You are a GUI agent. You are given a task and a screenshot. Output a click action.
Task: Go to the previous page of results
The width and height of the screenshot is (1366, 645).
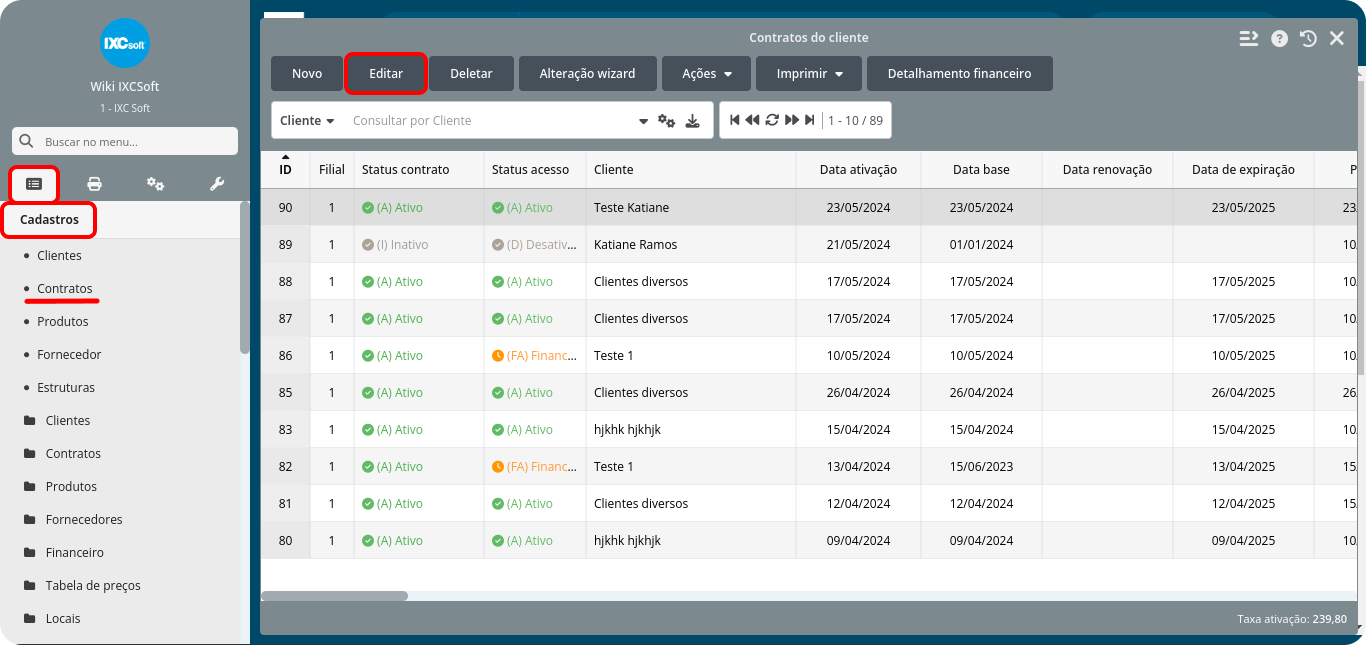tap(752, 120)
